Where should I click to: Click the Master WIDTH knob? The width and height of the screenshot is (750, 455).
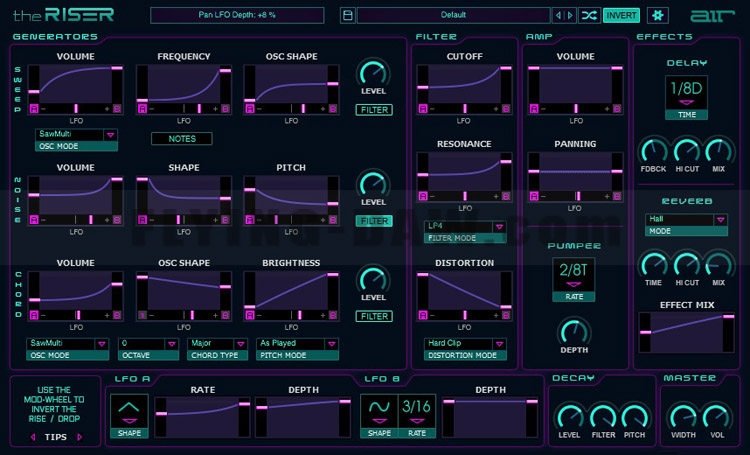coord(683,416)
